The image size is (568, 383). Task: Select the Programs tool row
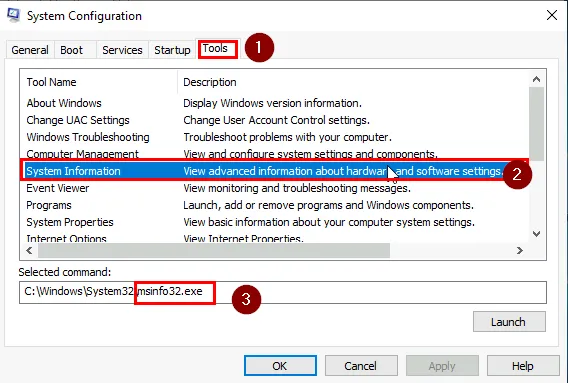point(274,205)
